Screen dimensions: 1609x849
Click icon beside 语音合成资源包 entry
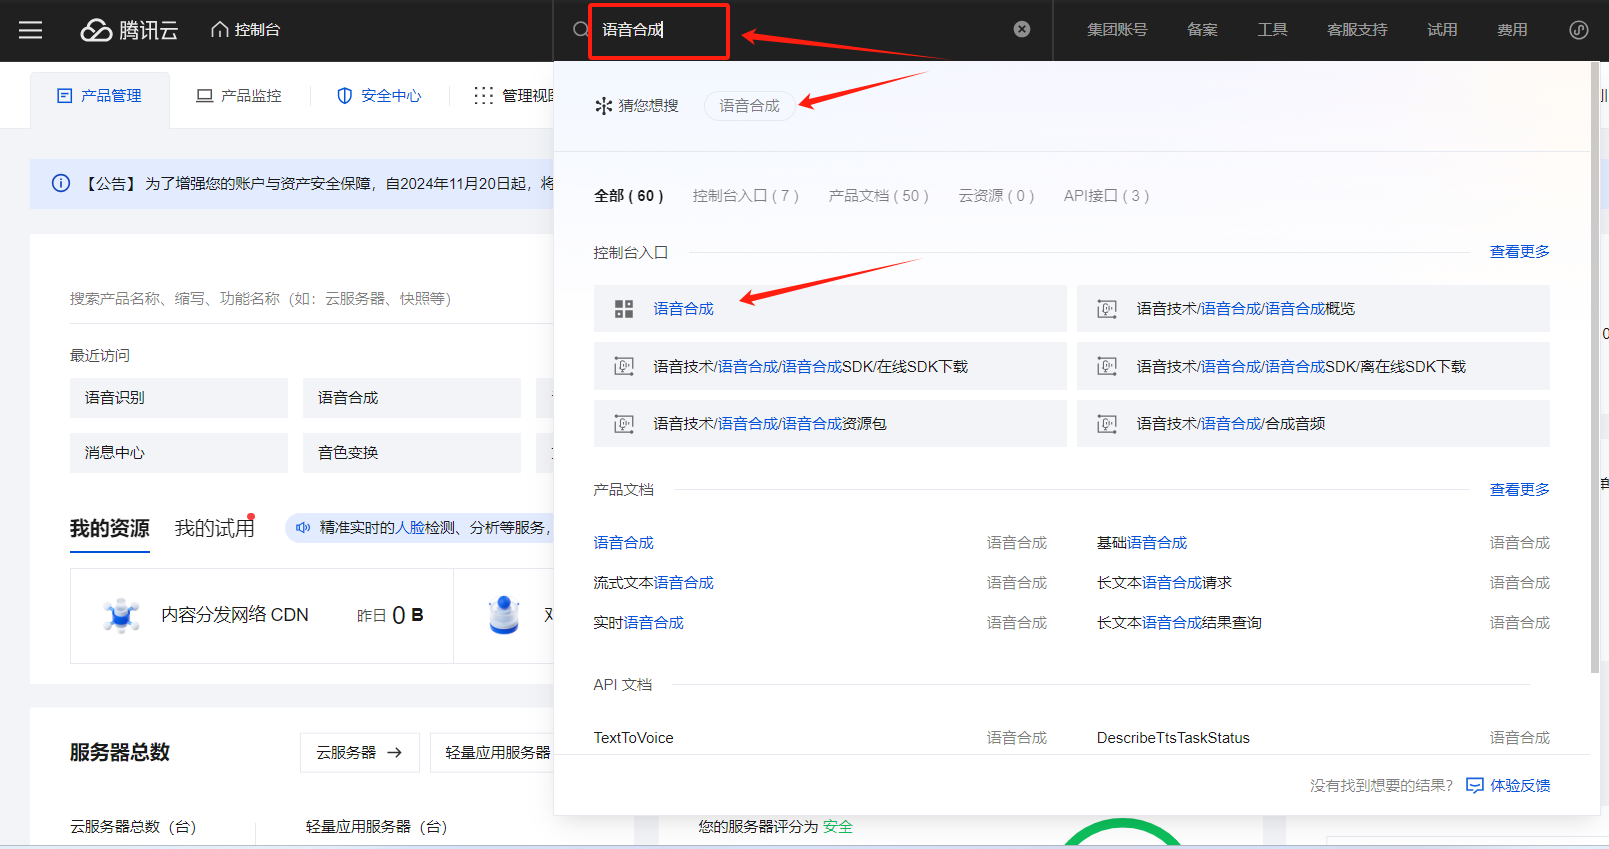624,424
